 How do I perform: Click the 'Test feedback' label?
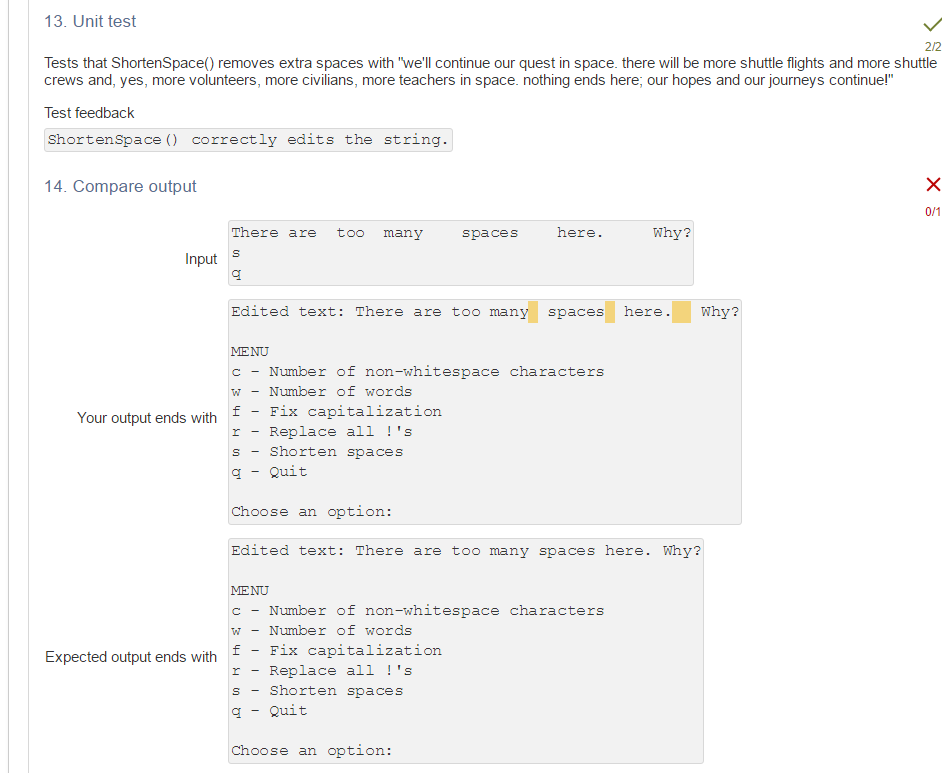[90, 113]
